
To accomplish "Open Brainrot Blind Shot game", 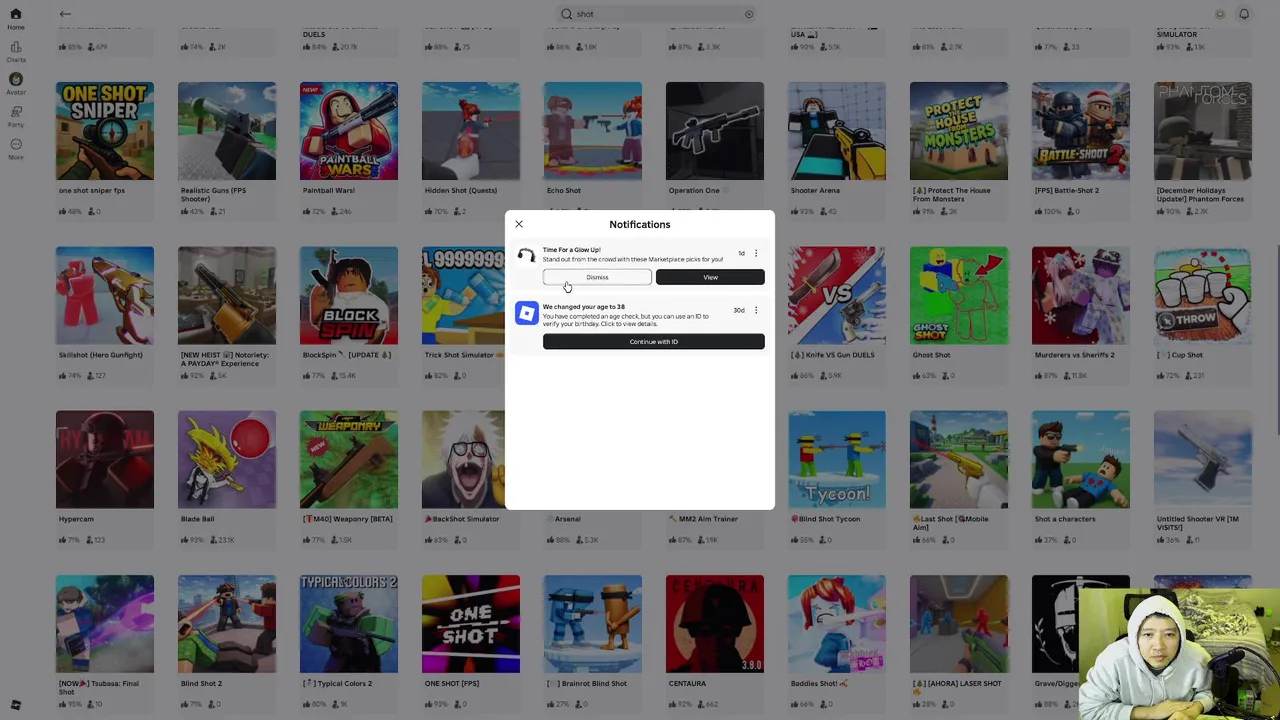I will click(x=593, y=624).
